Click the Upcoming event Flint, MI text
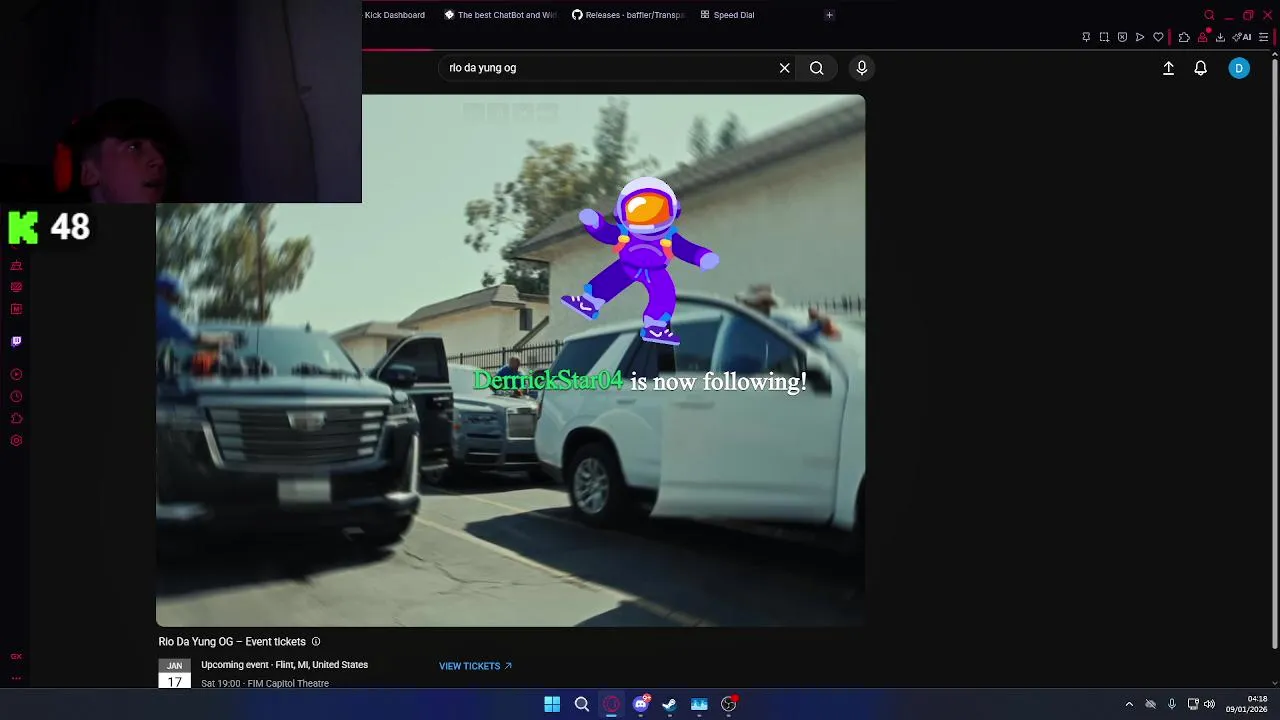Screen dimensions: 1280x720 pyautogui.click(x=285, y=665)
